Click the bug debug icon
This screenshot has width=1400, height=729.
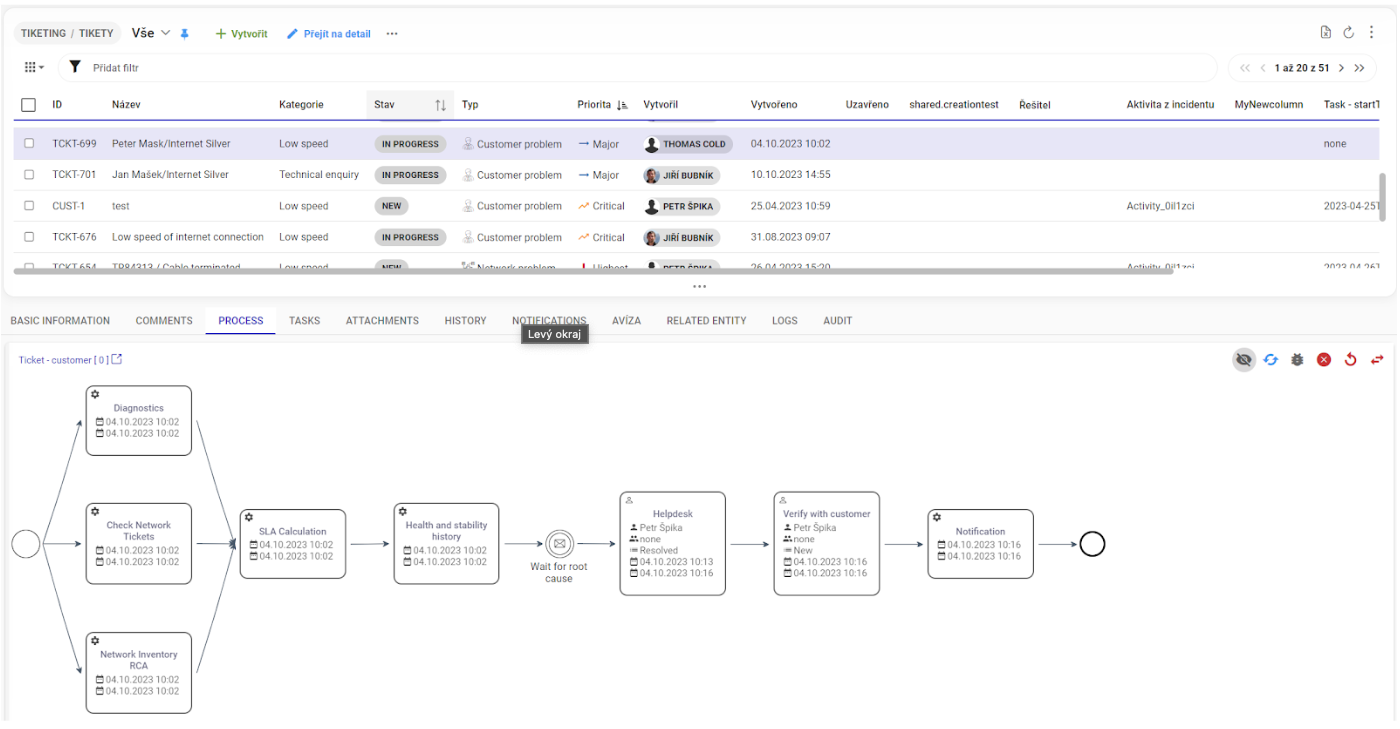click(1297, 360)
